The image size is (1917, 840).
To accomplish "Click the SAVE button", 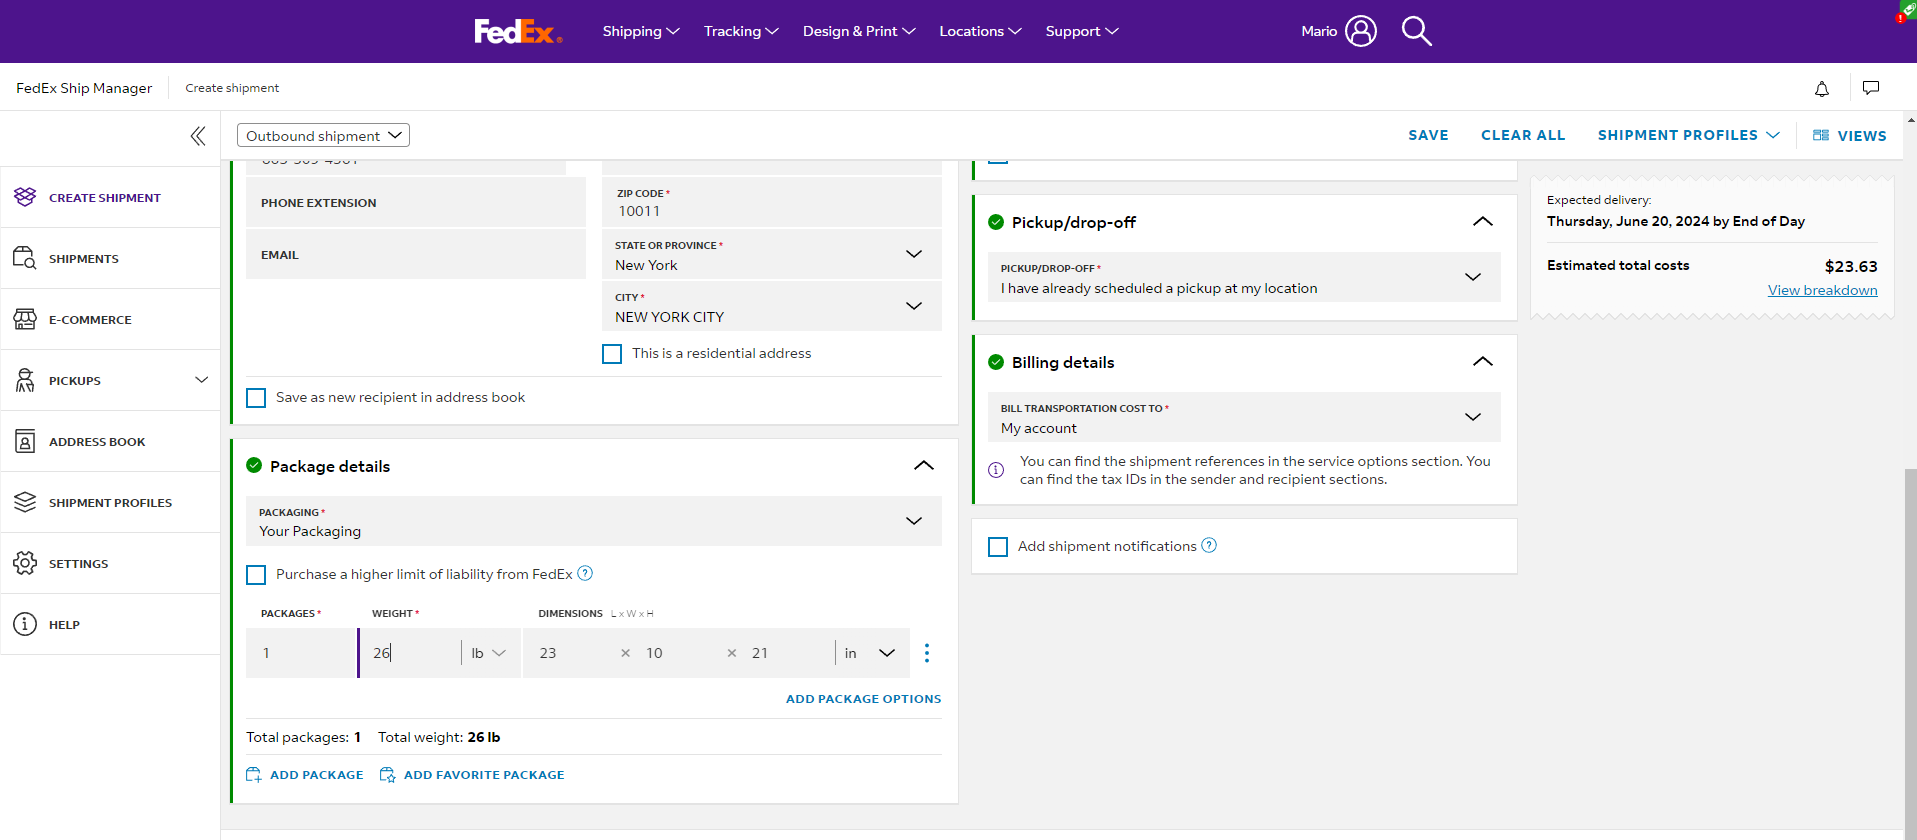I will 1428,135.
